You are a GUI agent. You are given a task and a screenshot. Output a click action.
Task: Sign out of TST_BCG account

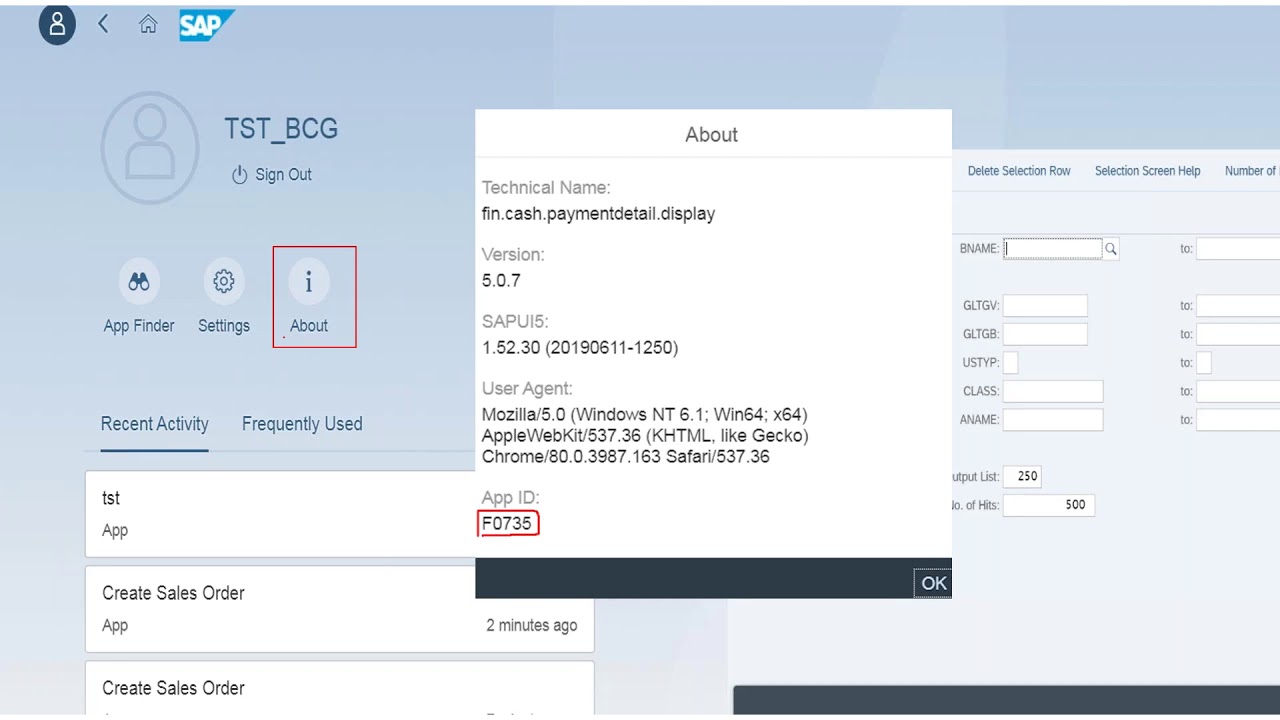(x=272, y=174)
